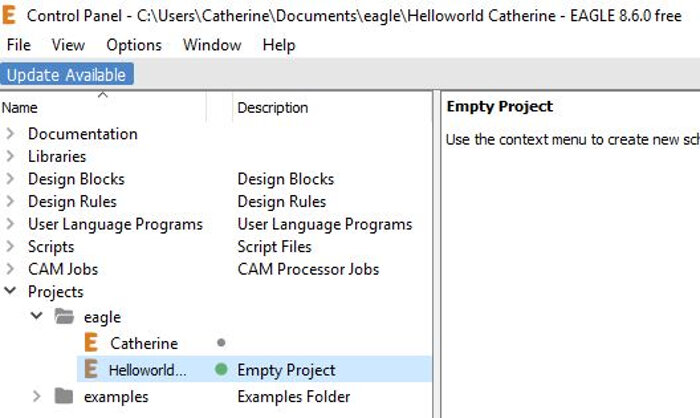Image resolution: width=700 pixels, height=418 pixels.
Task: Open the View menu
Action: pyautogui.click(x=68, y=45)
